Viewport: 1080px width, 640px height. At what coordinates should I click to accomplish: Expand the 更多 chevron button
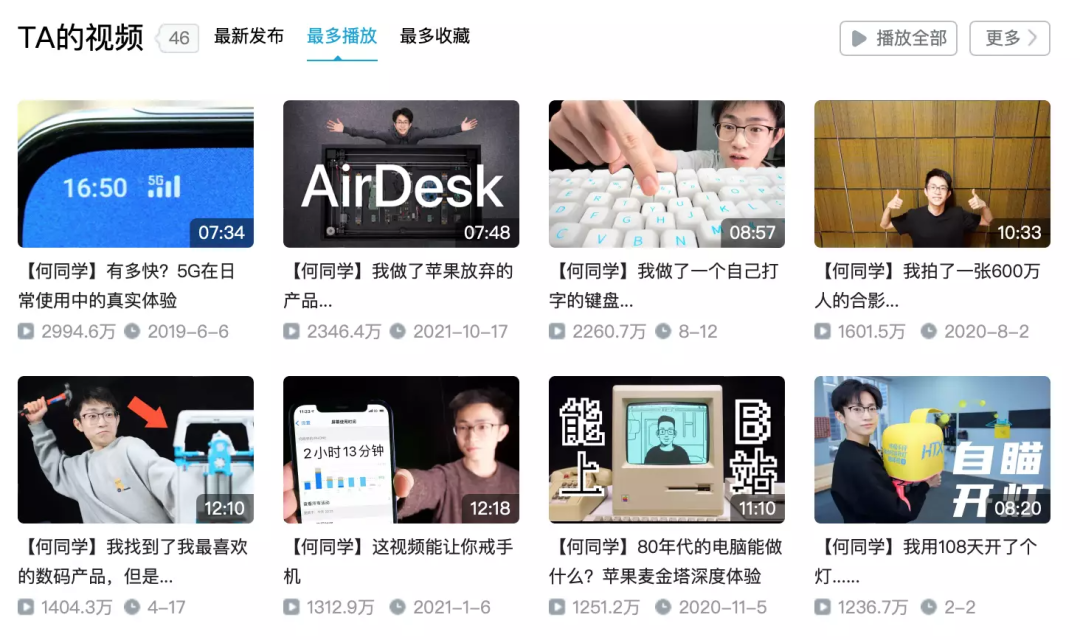pos(1009,38)
